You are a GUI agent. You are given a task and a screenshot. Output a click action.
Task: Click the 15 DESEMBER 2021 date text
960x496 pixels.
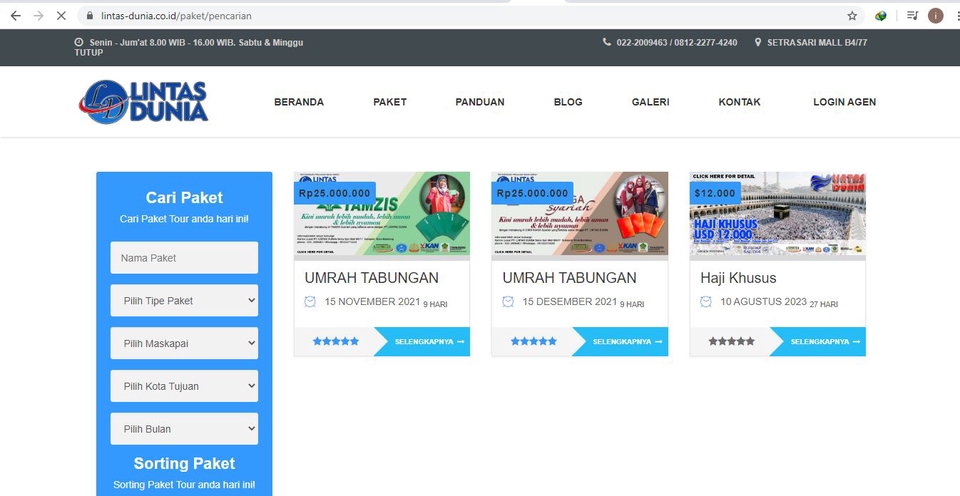point(570,301)
